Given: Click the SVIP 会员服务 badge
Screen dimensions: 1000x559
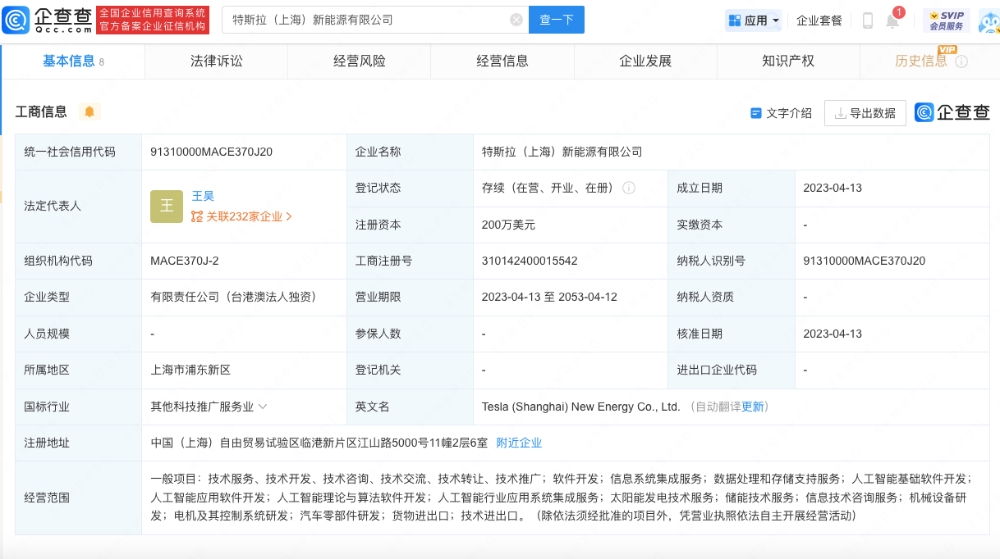Looking at the screenshot, I should (x=946, y=20).
